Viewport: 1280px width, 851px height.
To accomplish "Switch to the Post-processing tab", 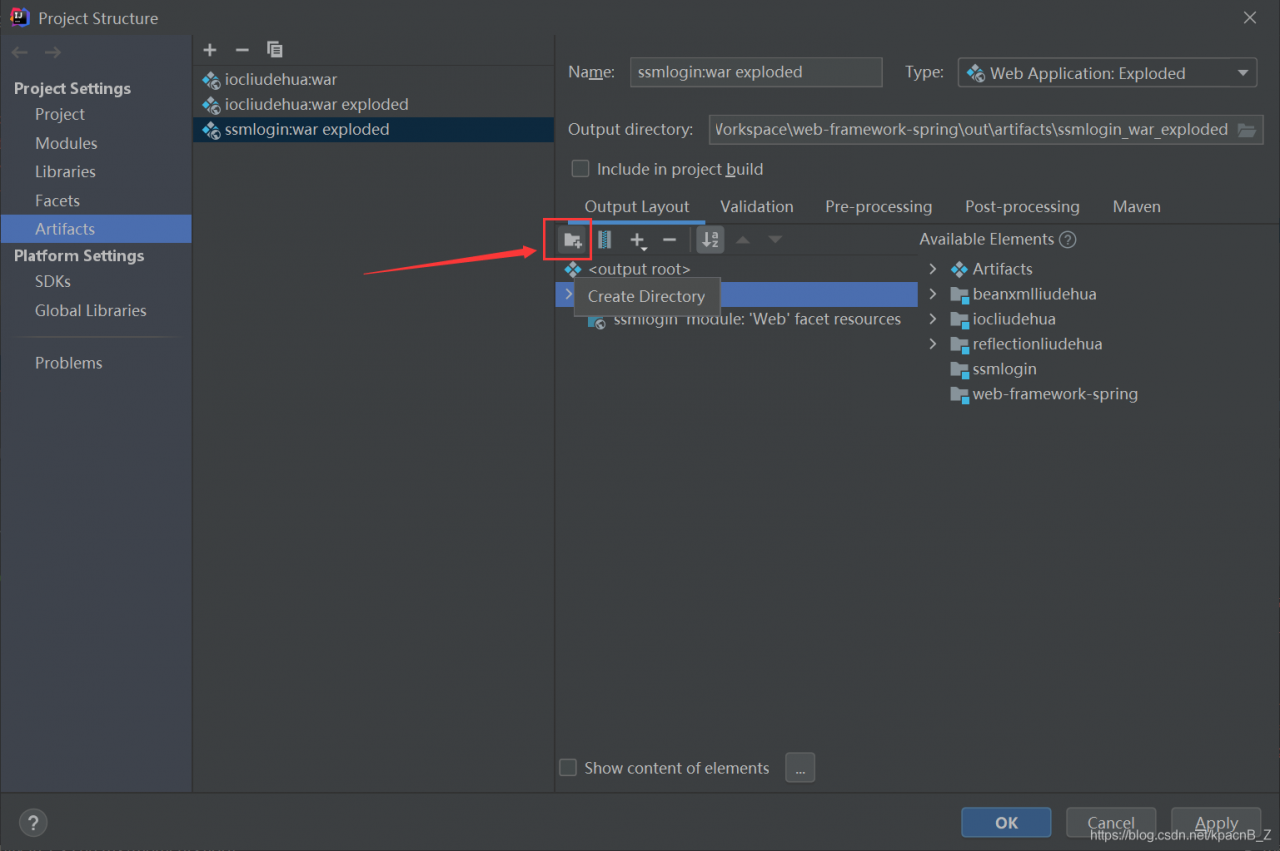I will 1022,206.
